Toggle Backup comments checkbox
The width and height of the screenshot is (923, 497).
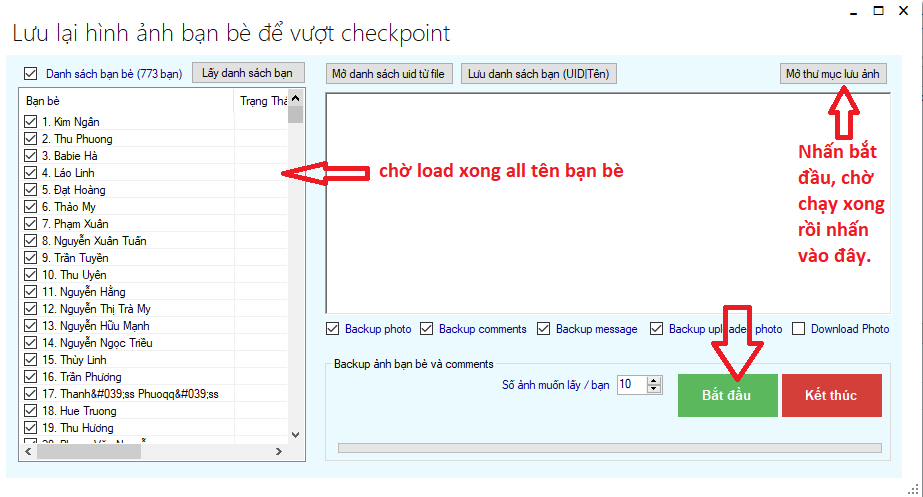[426, 329]
